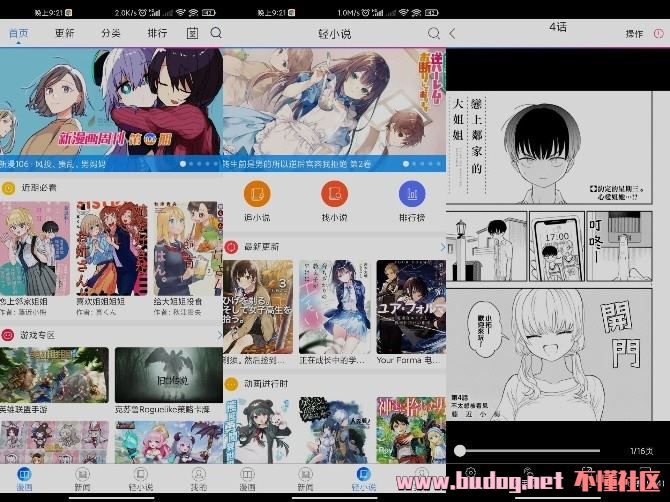Tap left banner's first pagination dot
The height and width of the screenshot is (502, 670).
pyautogui.click(x=183, y=164)
